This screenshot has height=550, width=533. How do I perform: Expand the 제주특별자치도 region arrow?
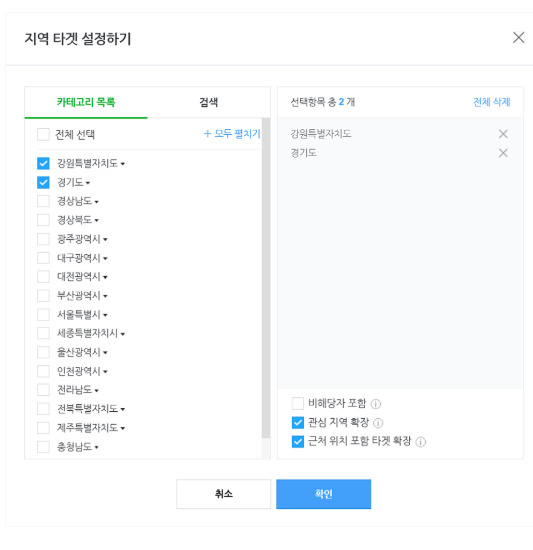[123, 429]
